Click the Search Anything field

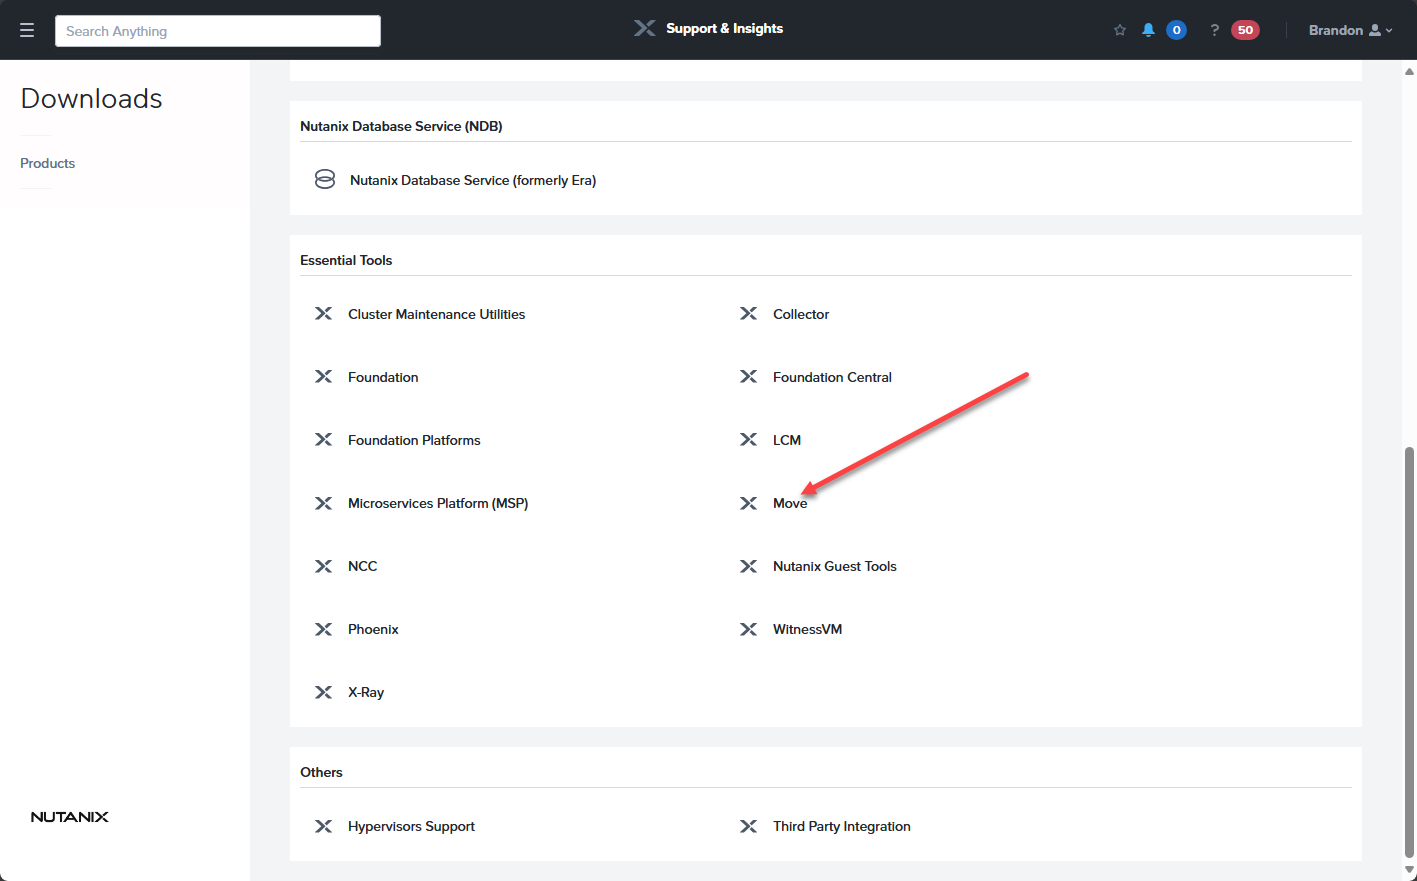218,31
